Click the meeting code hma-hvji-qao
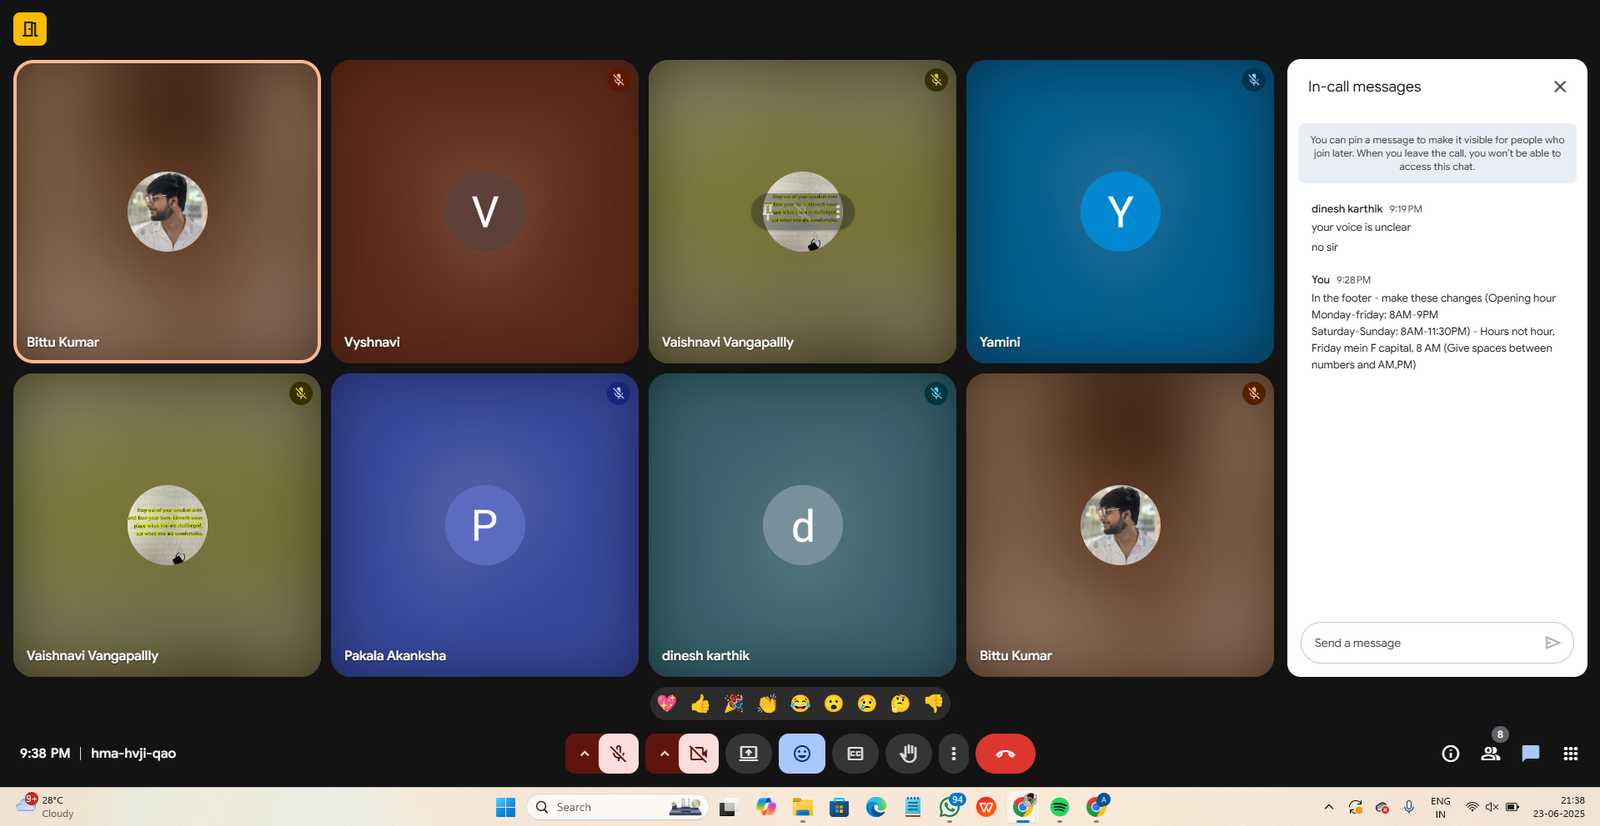This screenshot has width=1600, height=826. (x=133, y=753)
